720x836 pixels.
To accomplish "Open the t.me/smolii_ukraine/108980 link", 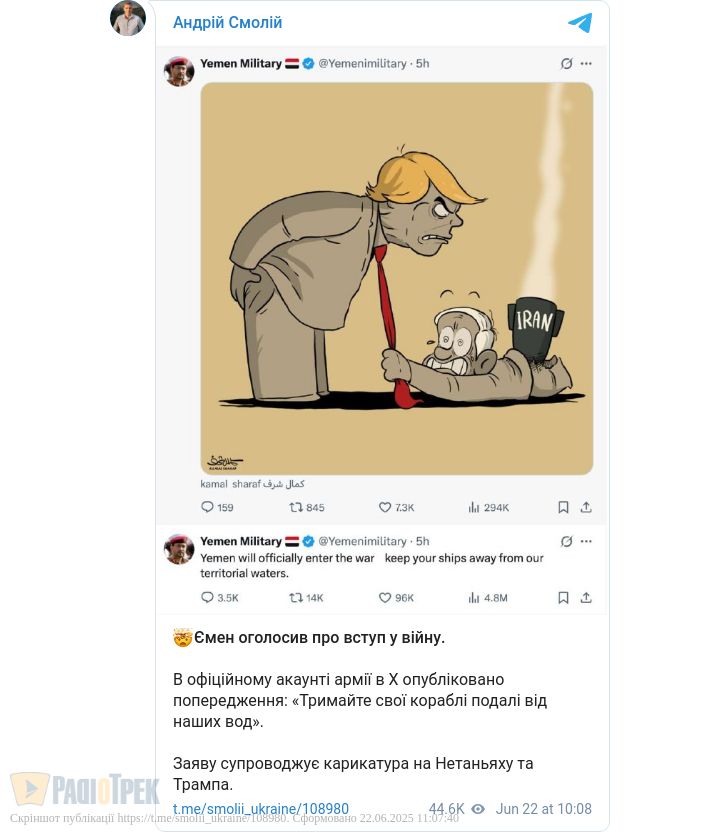I will click(x=261, y=809).
